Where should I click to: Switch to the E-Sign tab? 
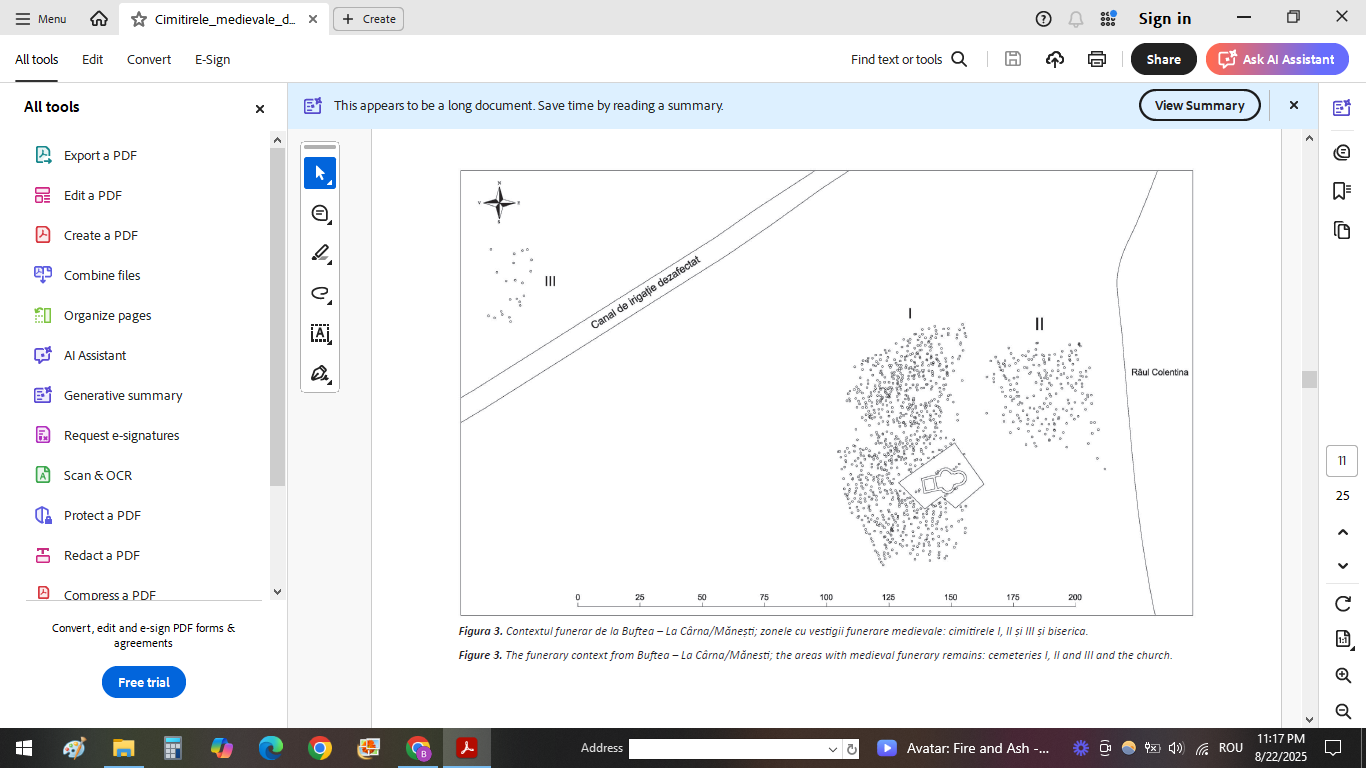212,59
